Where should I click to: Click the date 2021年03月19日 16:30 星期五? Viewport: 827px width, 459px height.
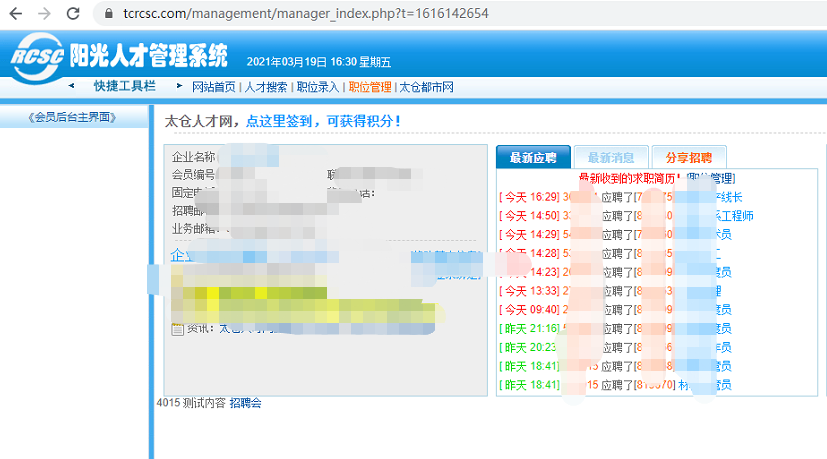319,62
